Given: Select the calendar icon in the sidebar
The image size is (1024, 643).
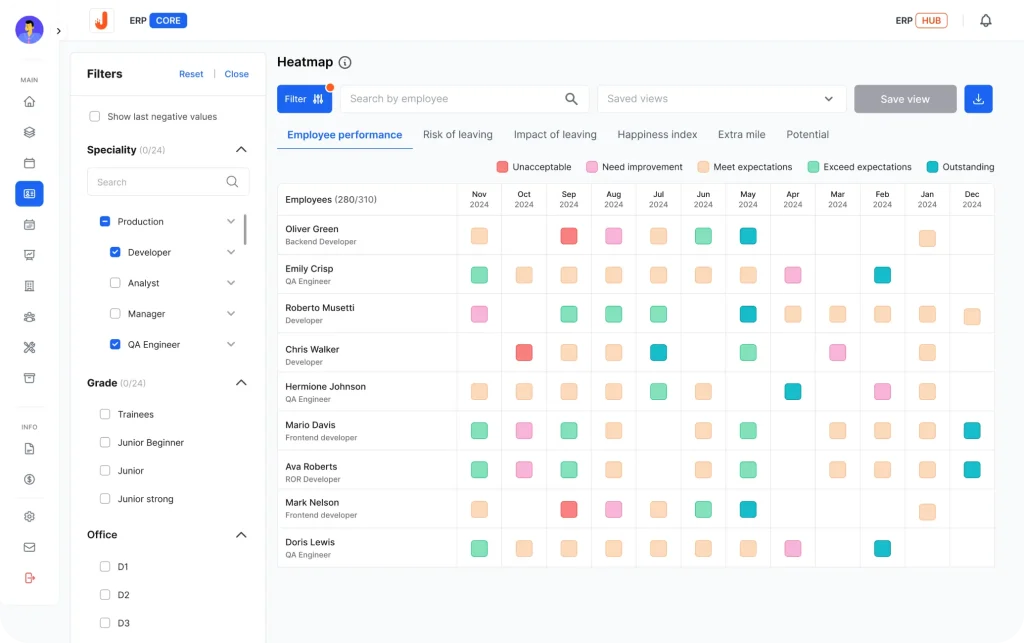Looking at the screenshot, I should click(29, 162).
